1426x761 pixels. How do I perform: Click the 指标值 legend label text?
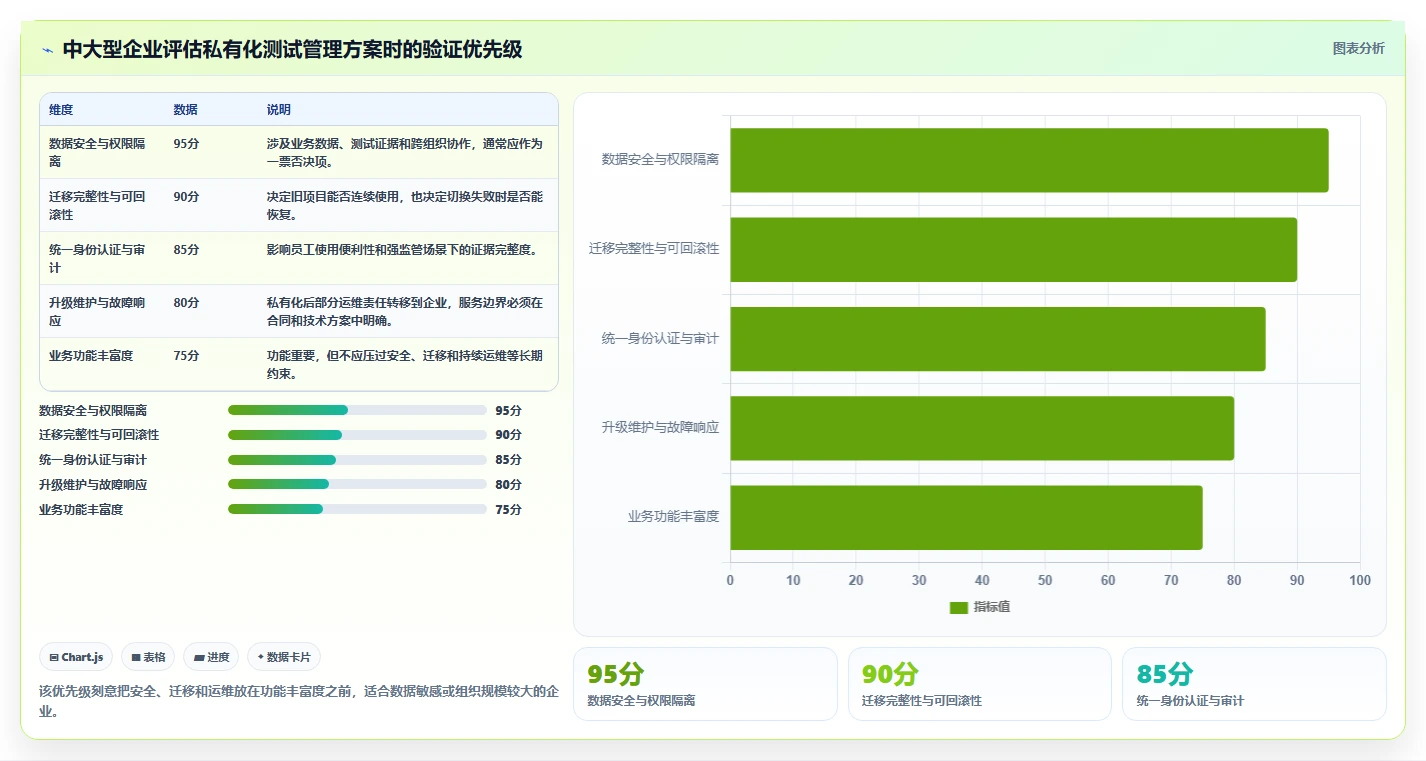[992, 607]
